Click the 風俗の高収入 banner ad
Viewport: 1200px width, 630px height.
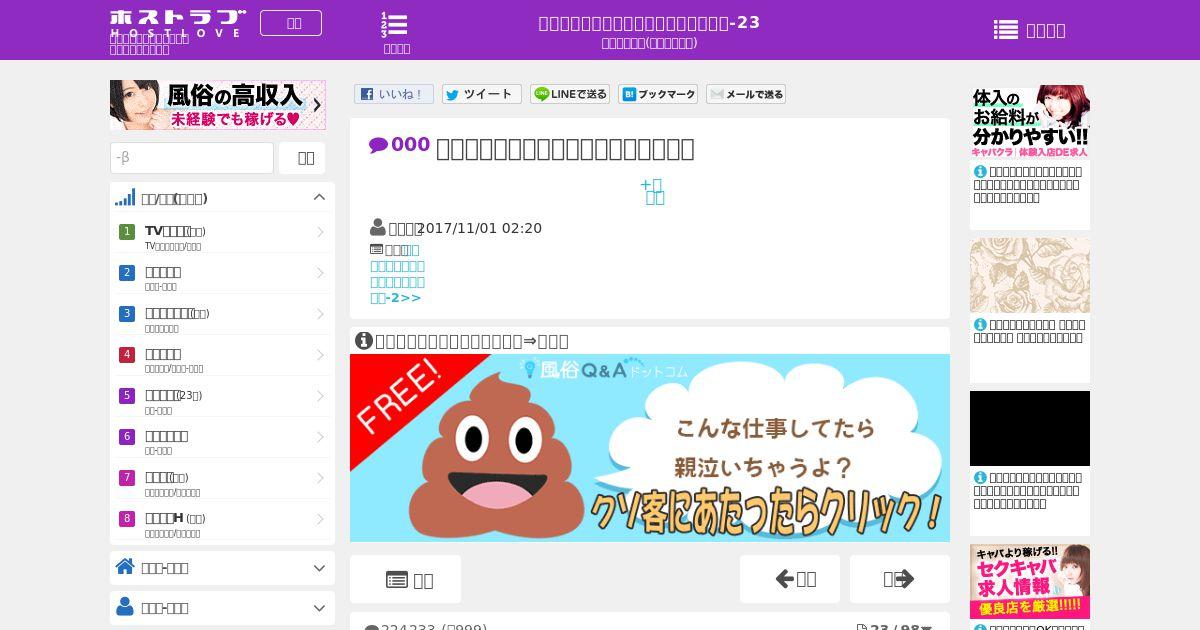(x=218, y=105)
